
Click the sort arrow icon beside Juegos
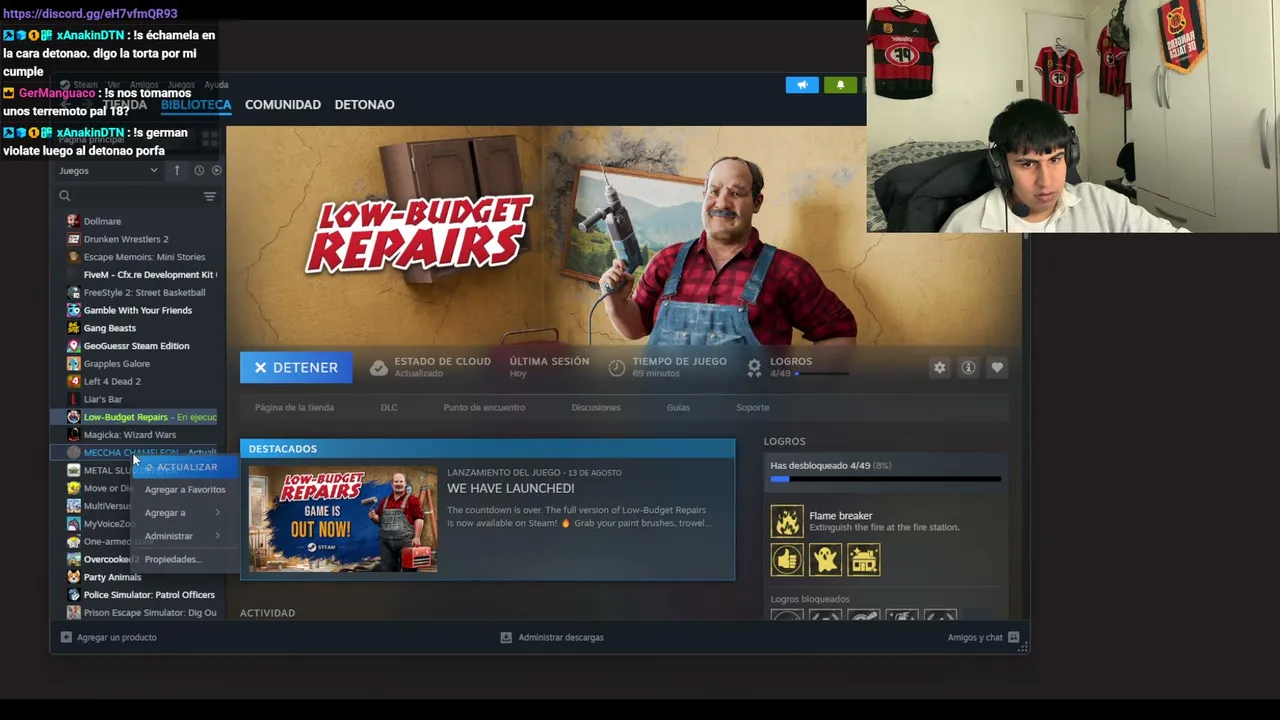[x=177, y=171]
